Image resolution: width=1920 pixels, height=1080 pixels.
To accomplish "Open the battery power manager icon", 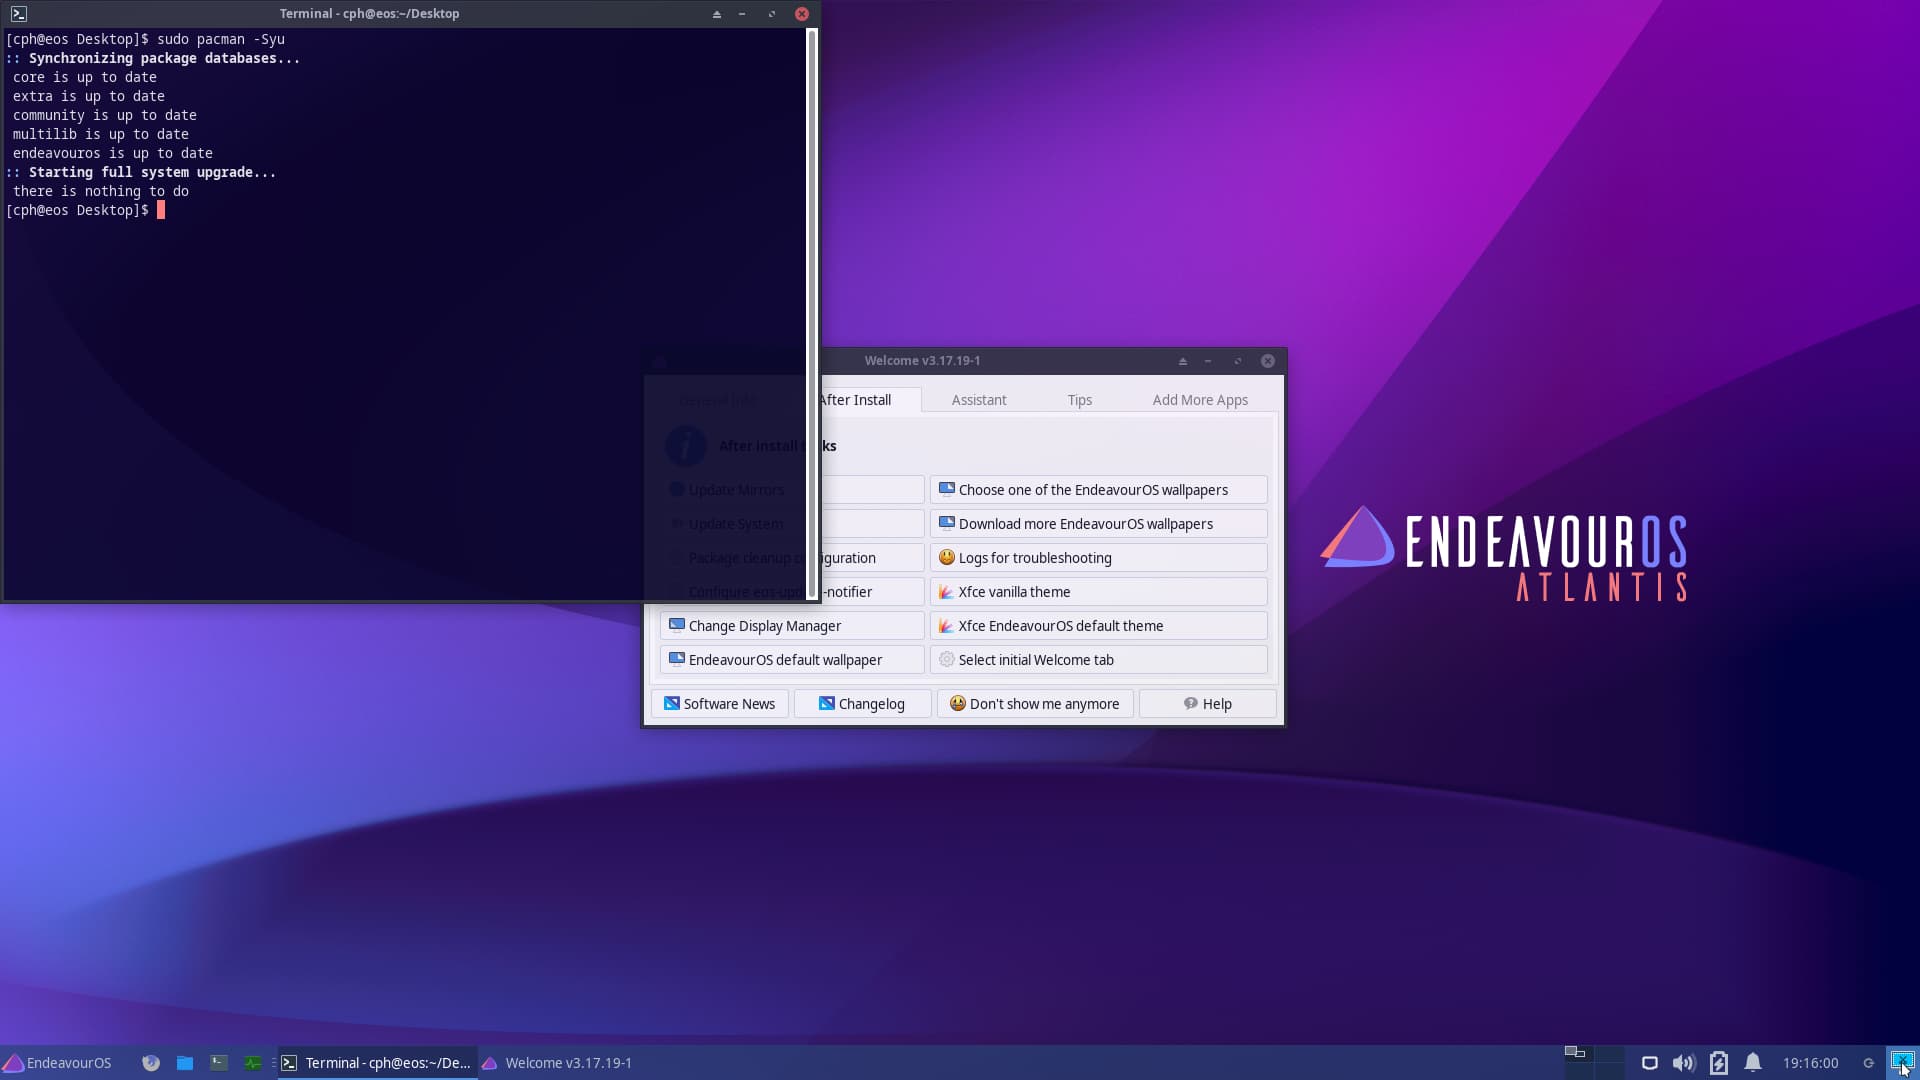I will (x=1719, y=1063).
